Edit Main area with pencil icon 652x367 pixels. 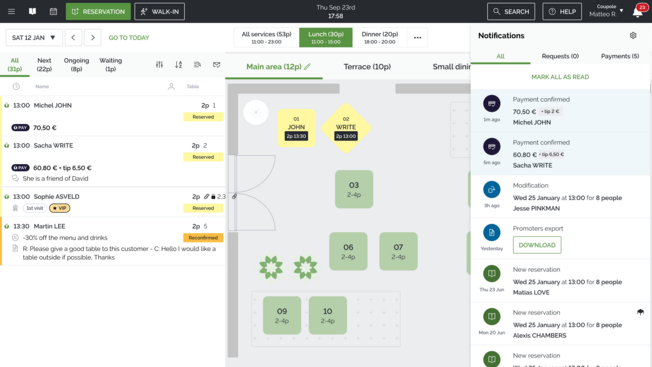point(307,67)
